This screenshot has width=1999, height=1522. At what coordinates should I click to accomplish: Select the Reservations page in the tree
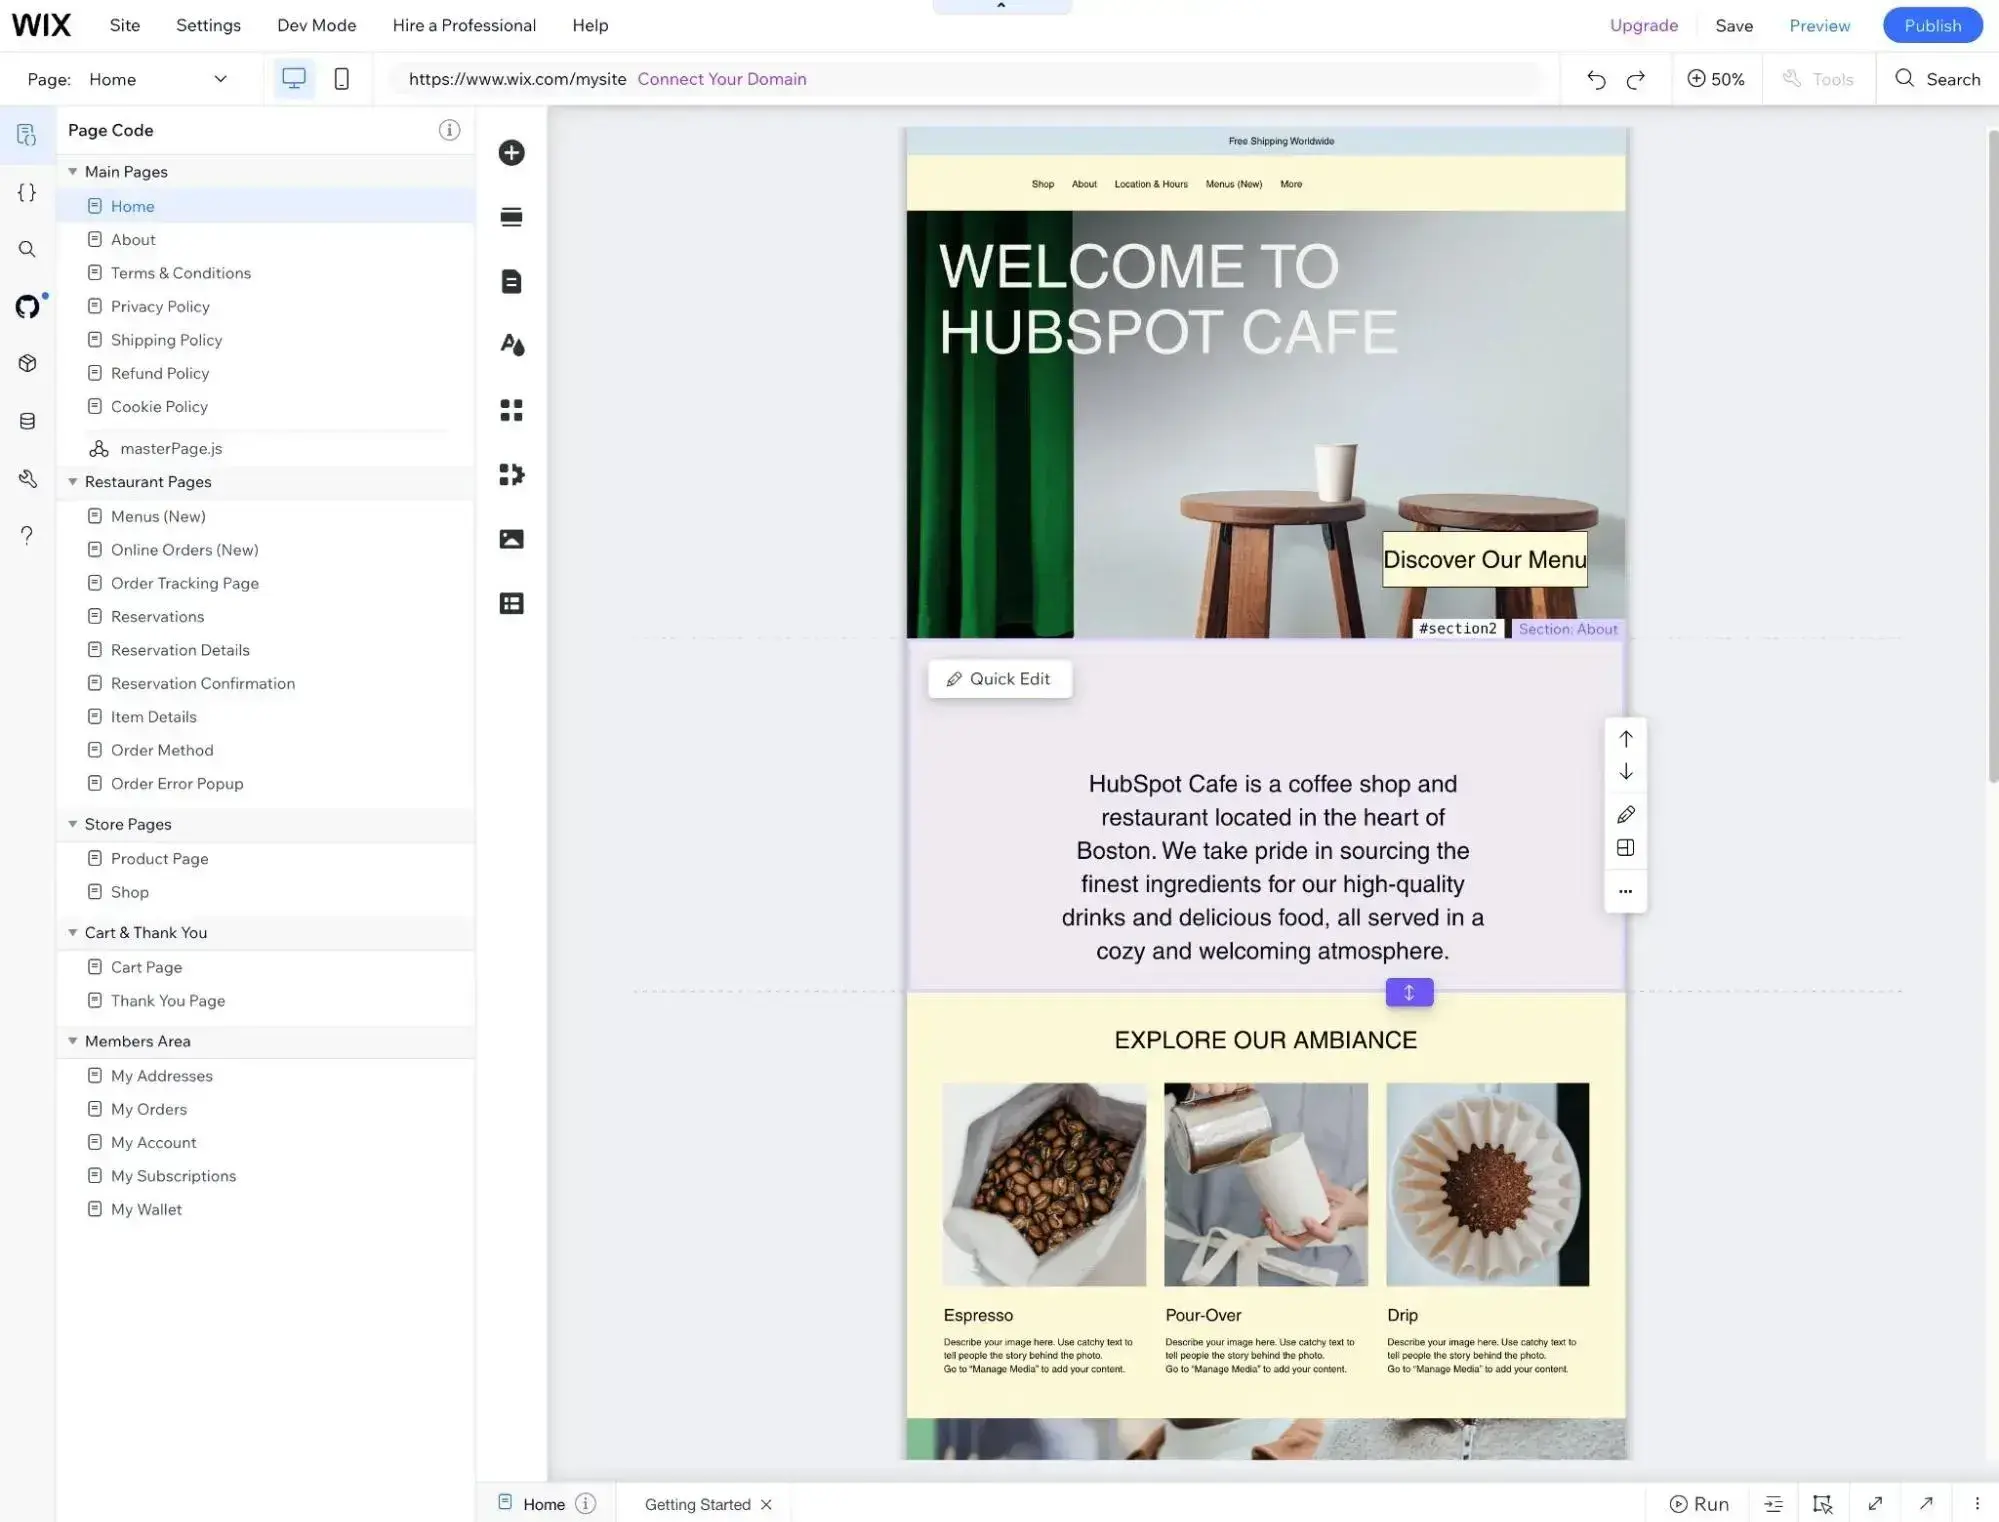click(157, 616)
